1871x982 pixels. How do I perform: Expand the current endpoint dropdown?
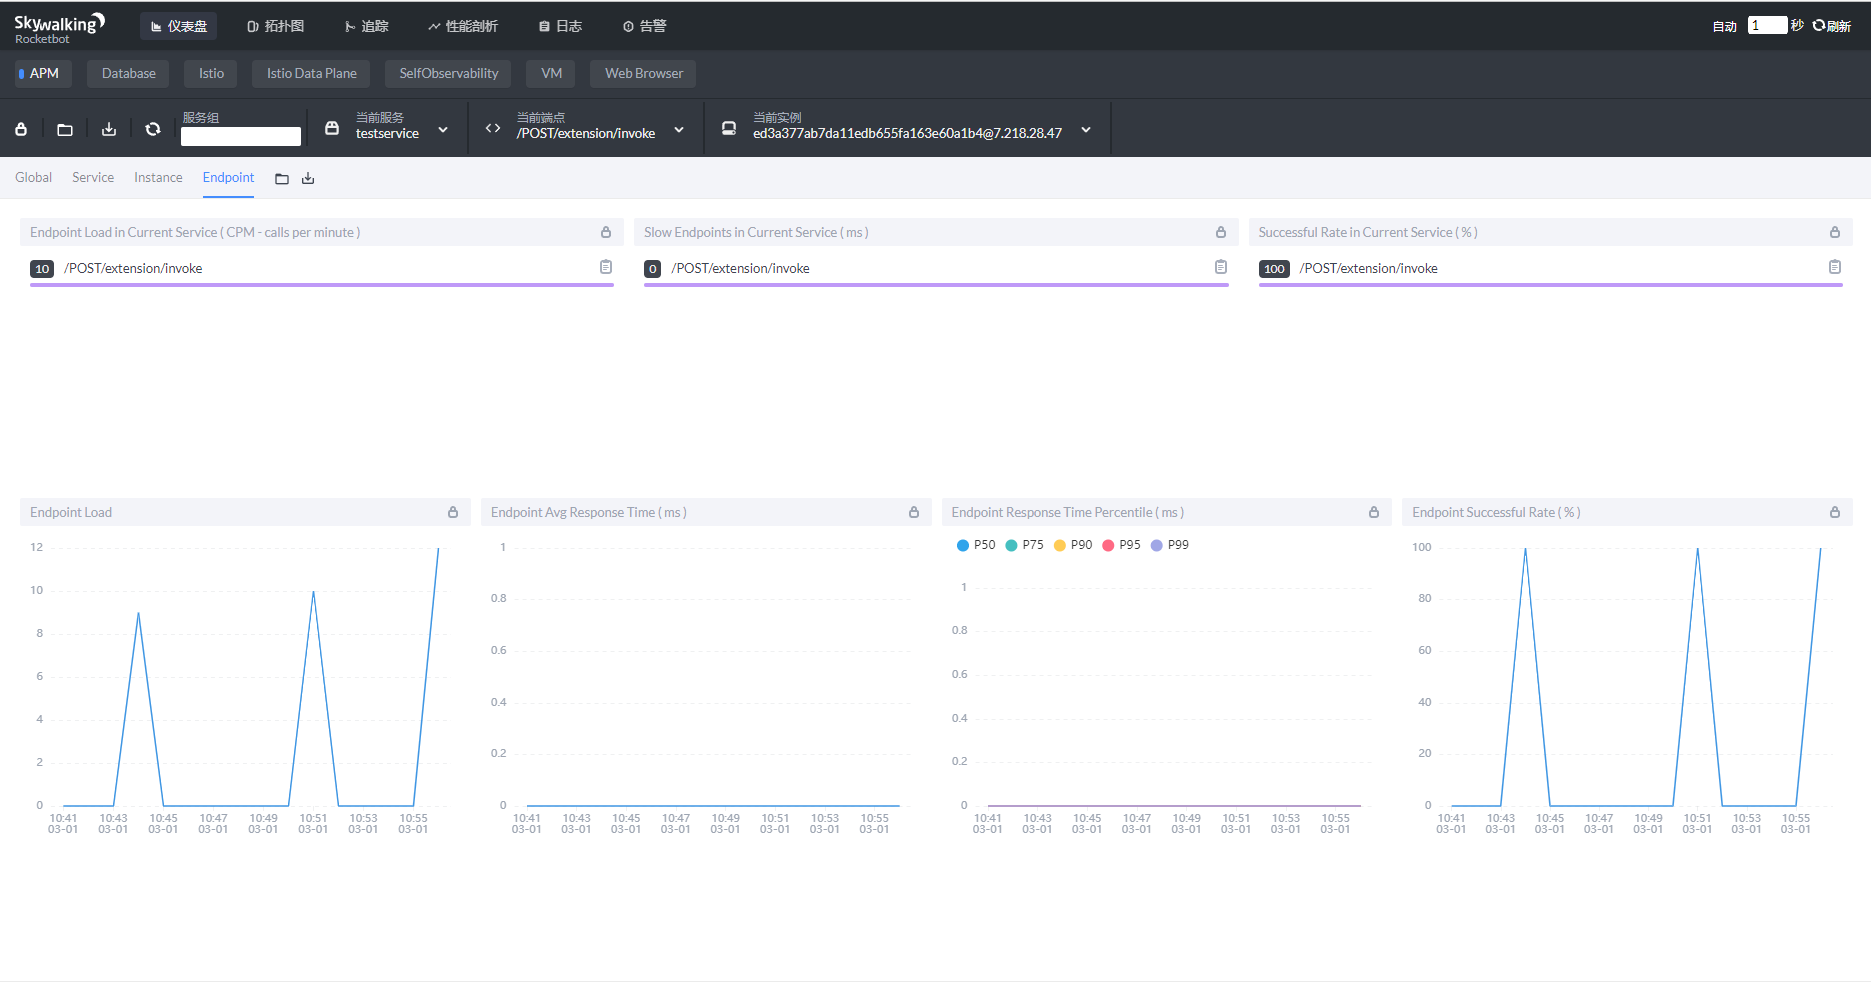pyautogui.click(x=679, y=130)
